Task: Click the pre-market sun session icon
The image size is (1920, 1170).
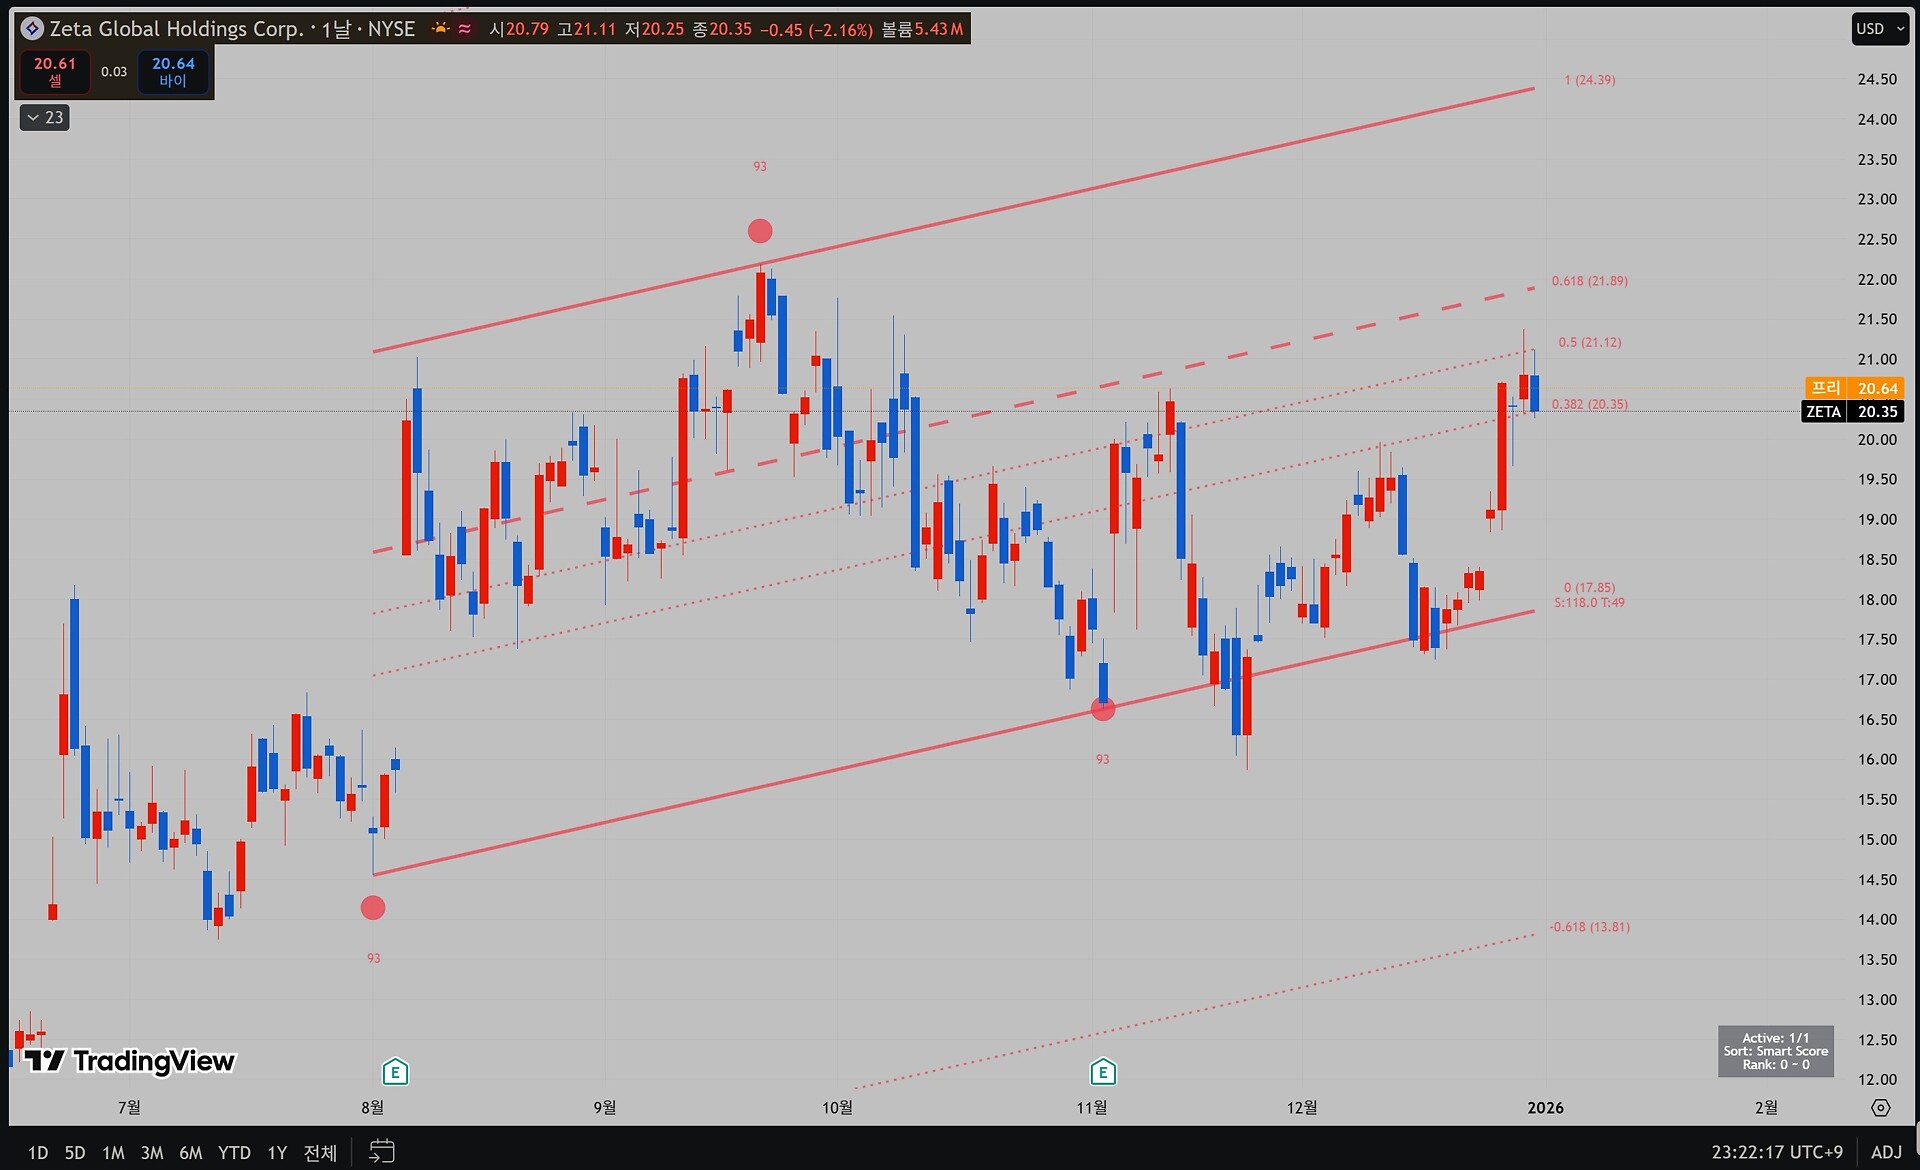Action: (440, 29)
